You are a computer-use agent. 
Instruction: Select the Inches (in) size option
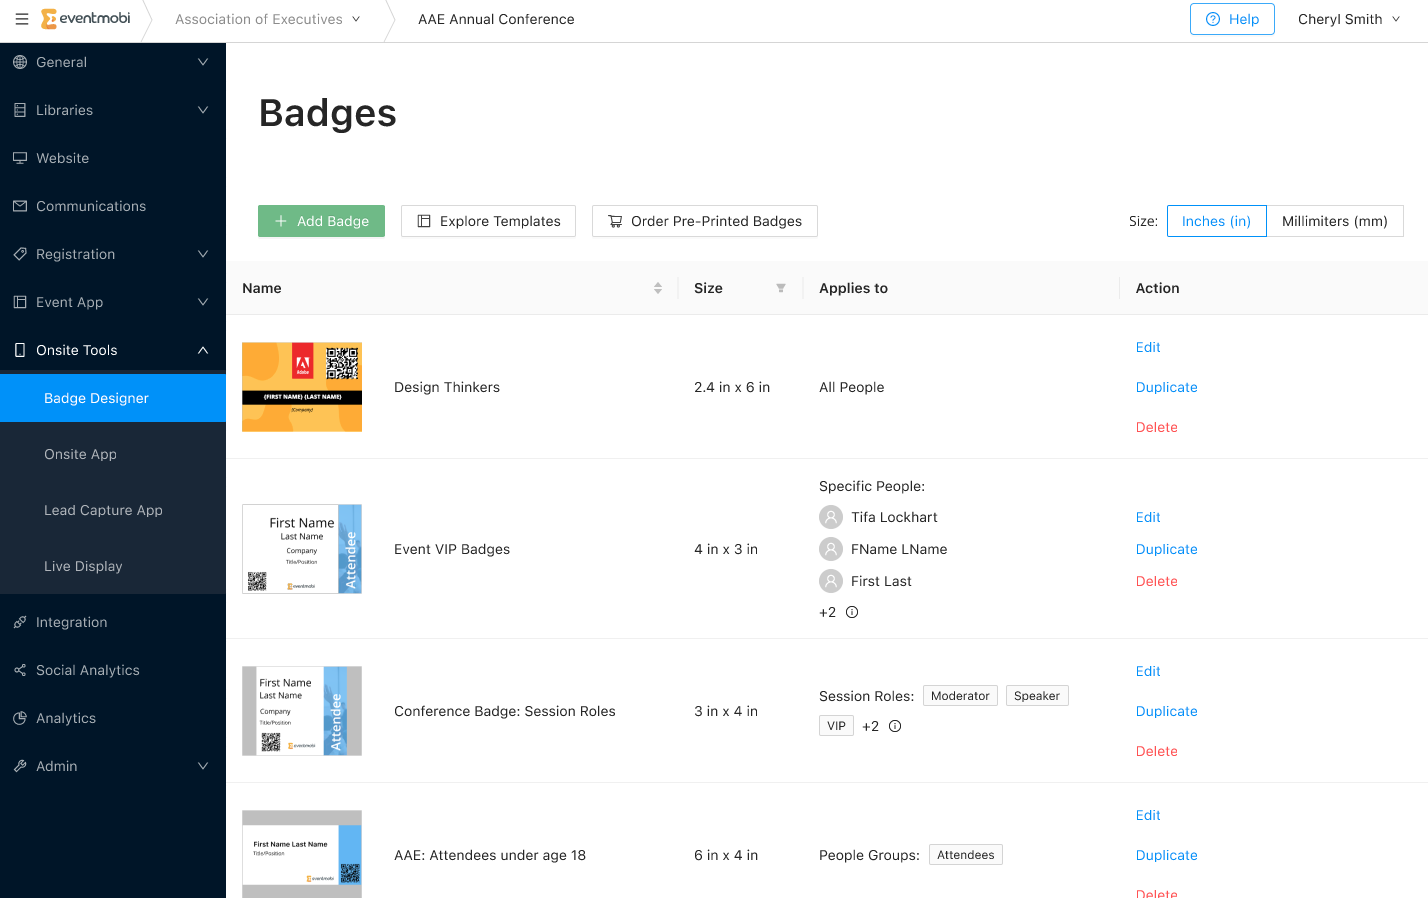click(x=1216, y=220)
